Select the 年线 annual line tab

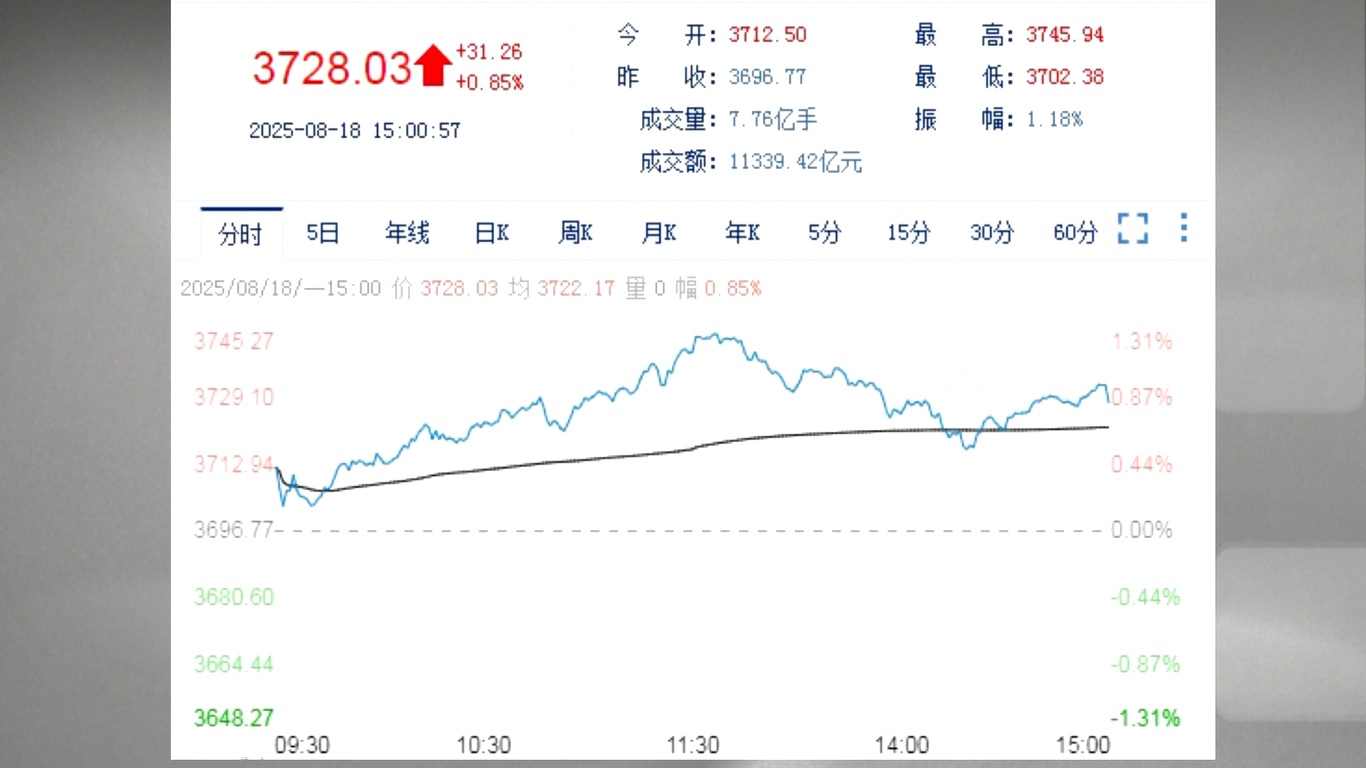coord(406,232)
